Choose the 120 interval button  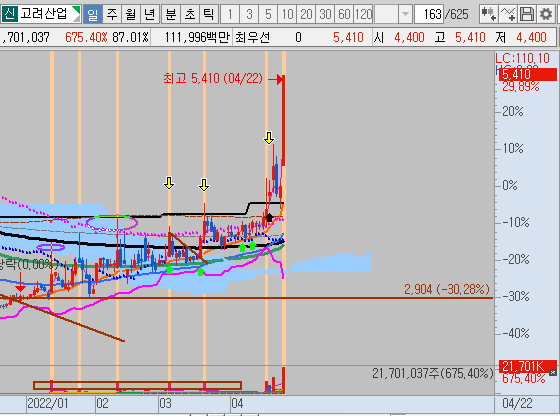pos(364,14)
